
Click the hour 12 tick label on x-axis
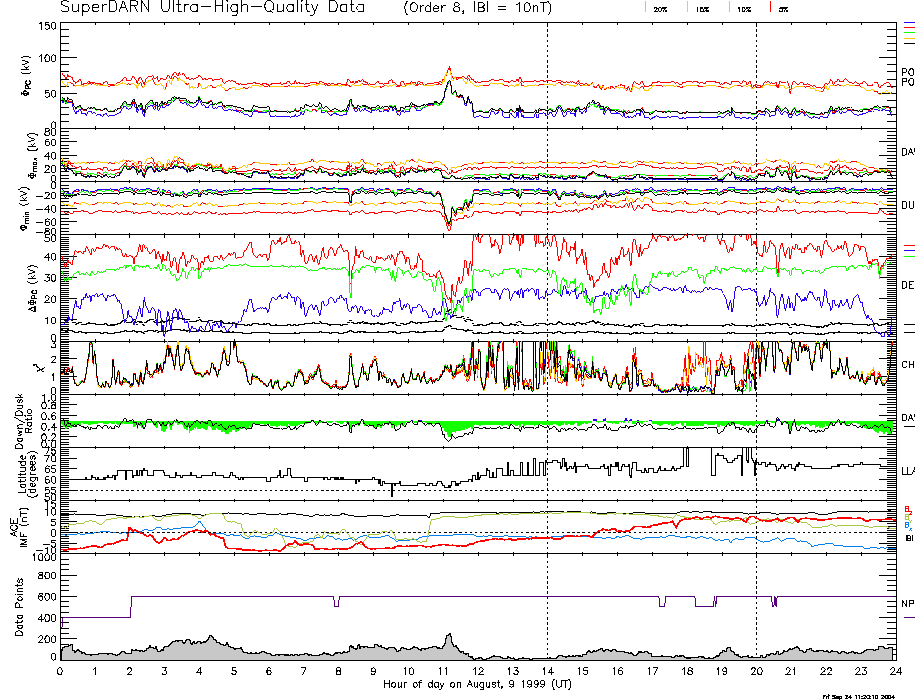pos(478,672)
